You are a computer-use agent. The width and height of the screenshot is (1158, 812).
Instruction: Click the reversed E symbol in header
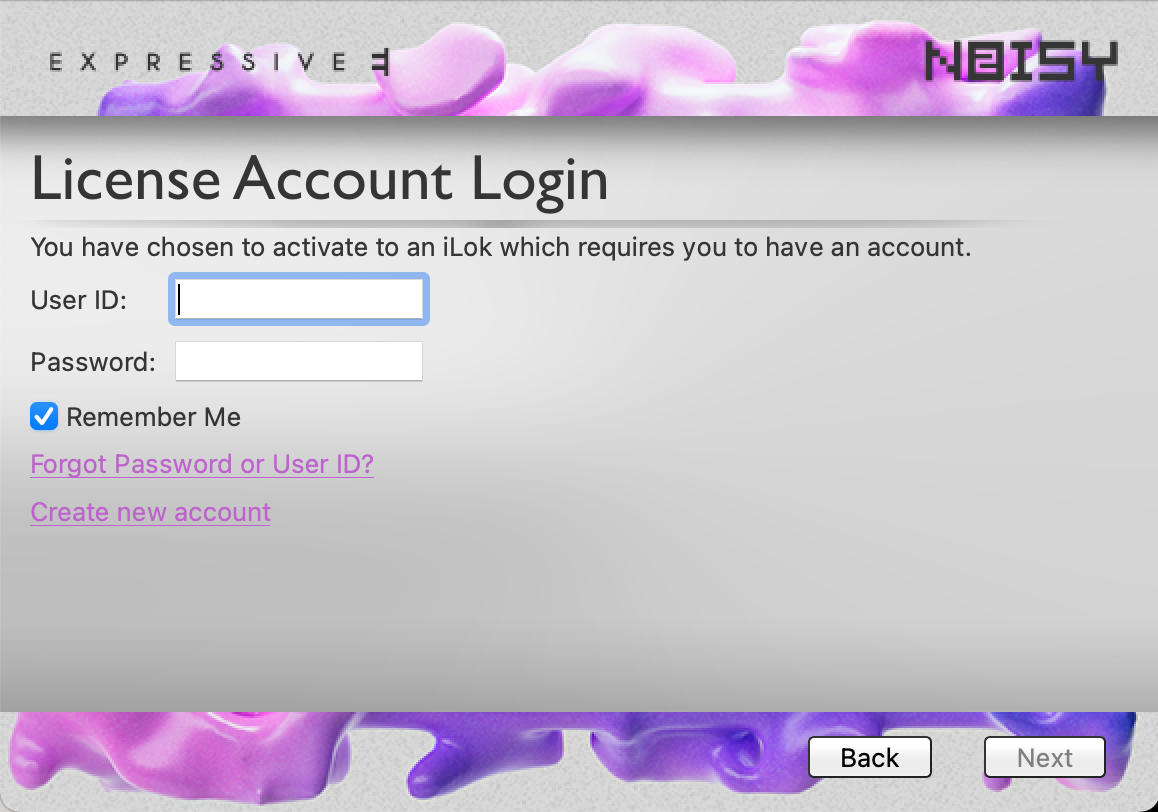380,62
